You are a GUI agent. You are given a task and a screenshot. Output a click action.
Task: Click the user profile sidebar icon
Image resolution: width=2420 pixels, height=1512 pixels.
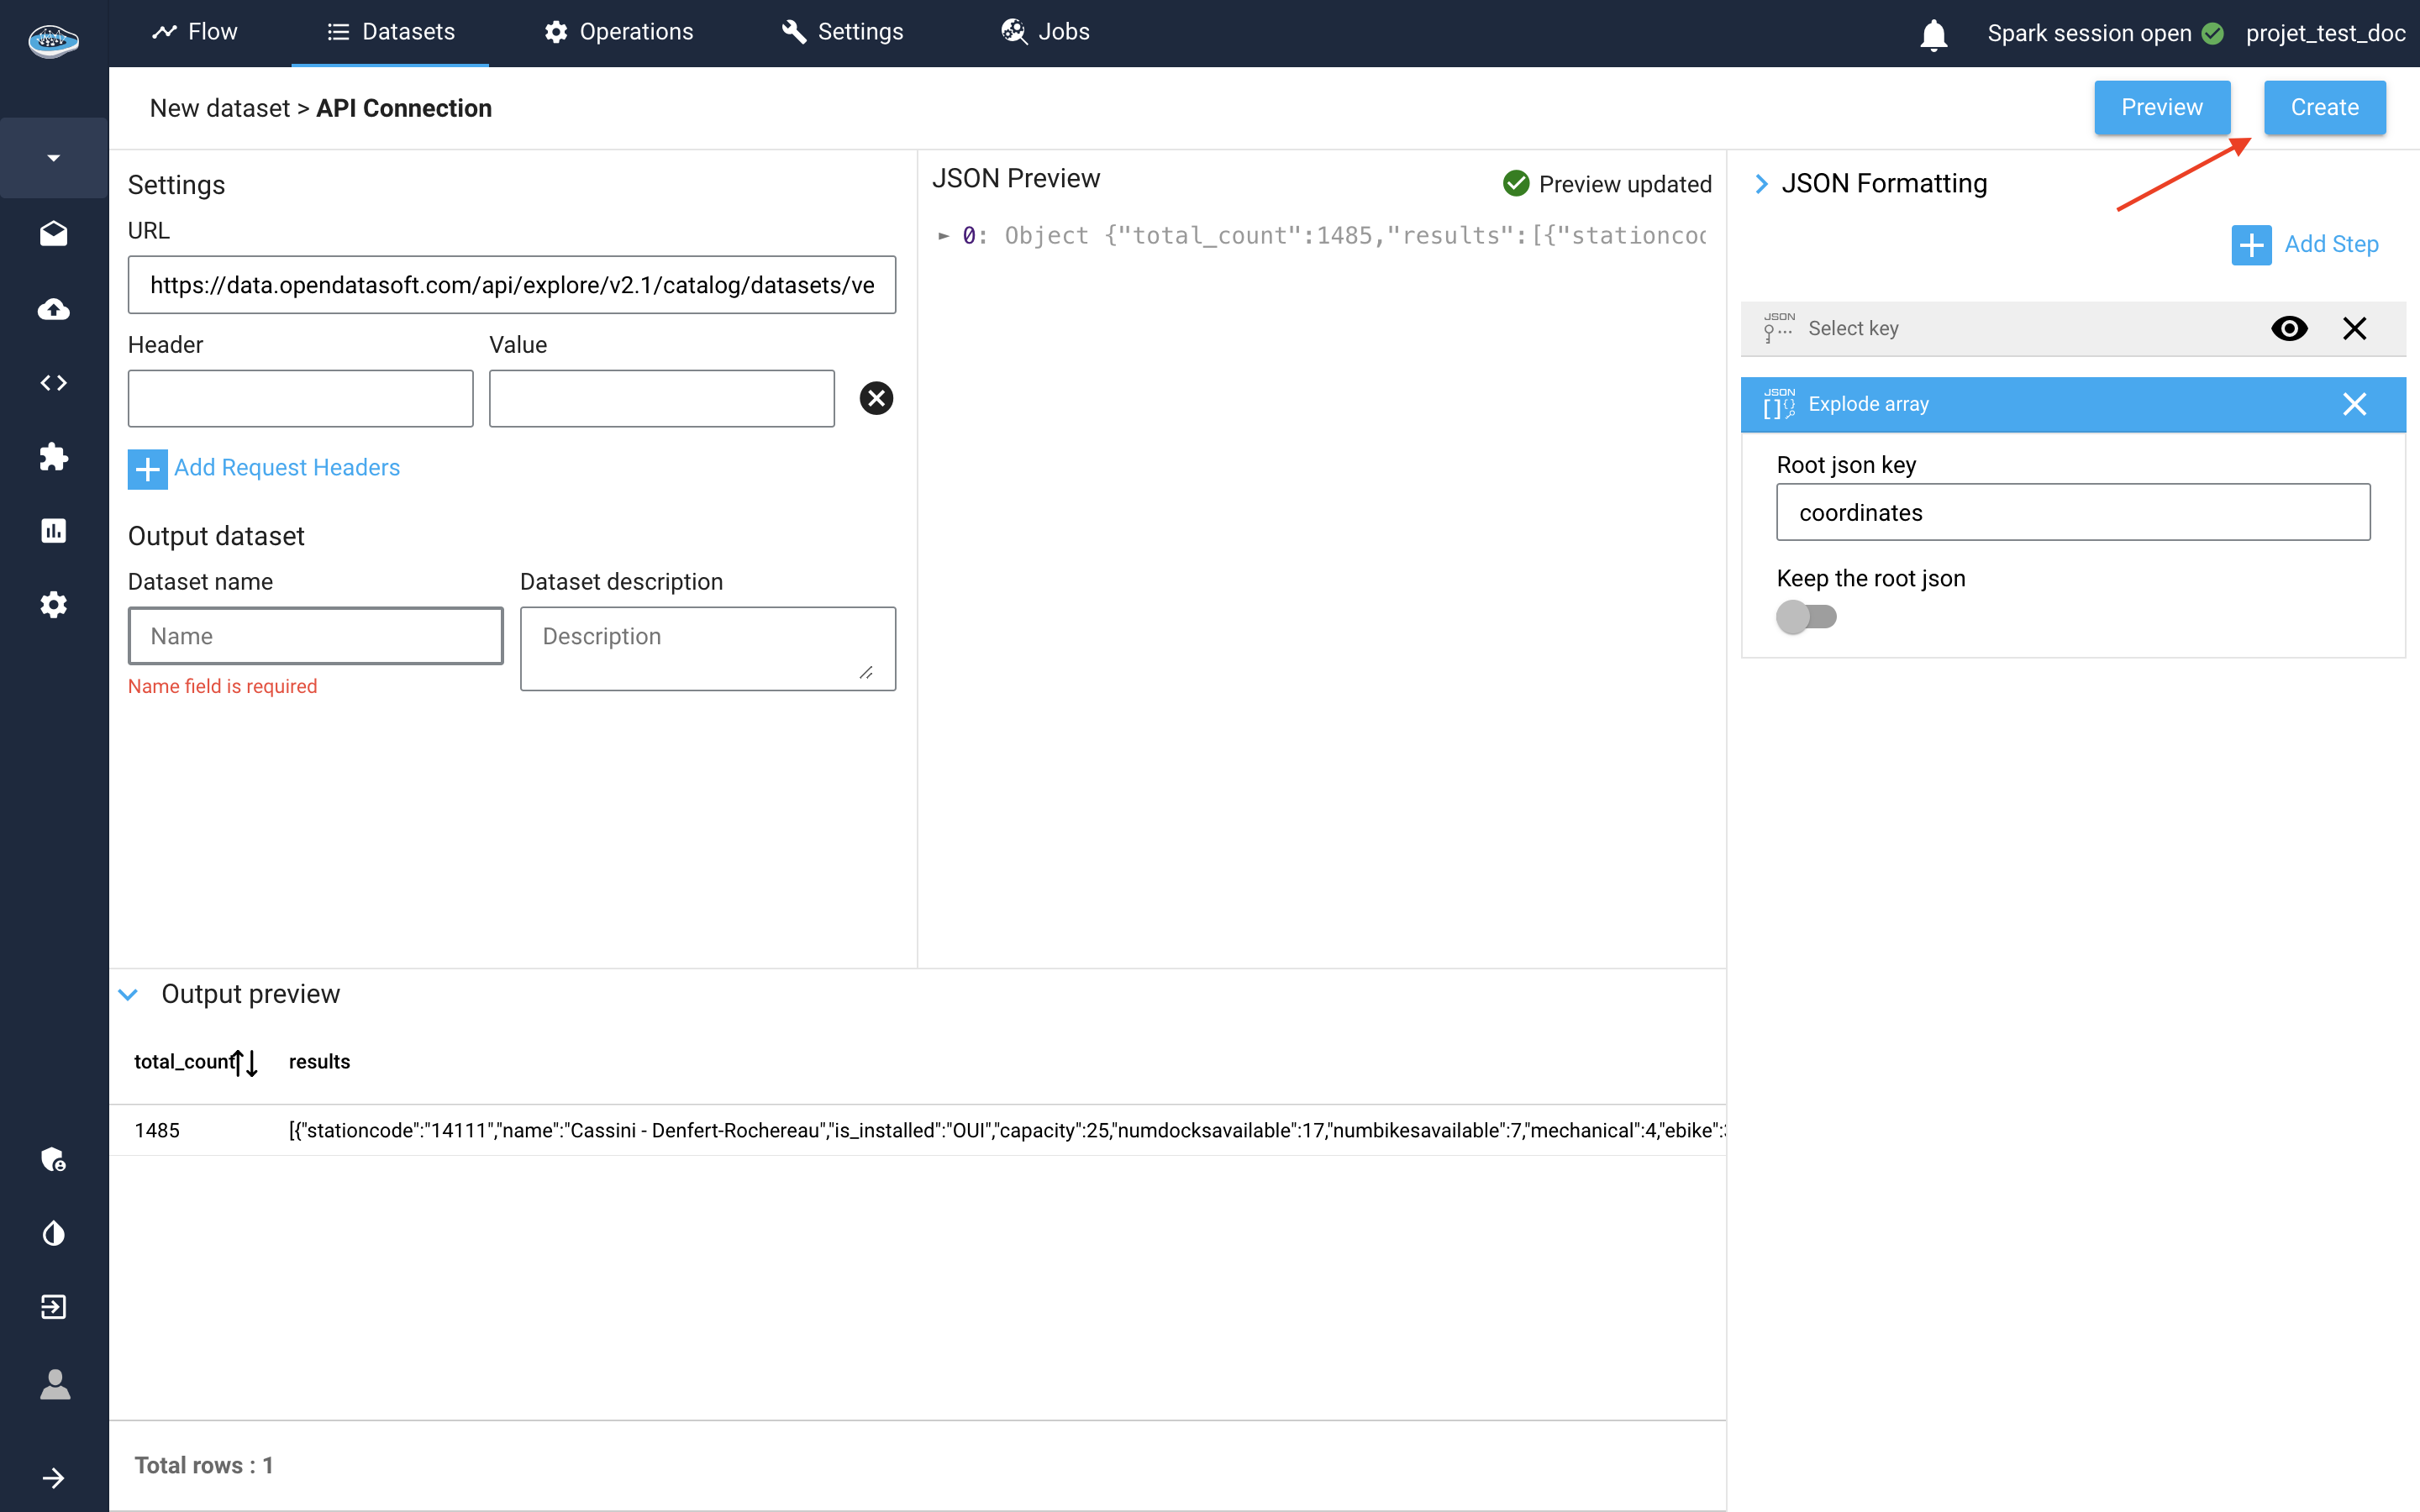coord(54,1385)
